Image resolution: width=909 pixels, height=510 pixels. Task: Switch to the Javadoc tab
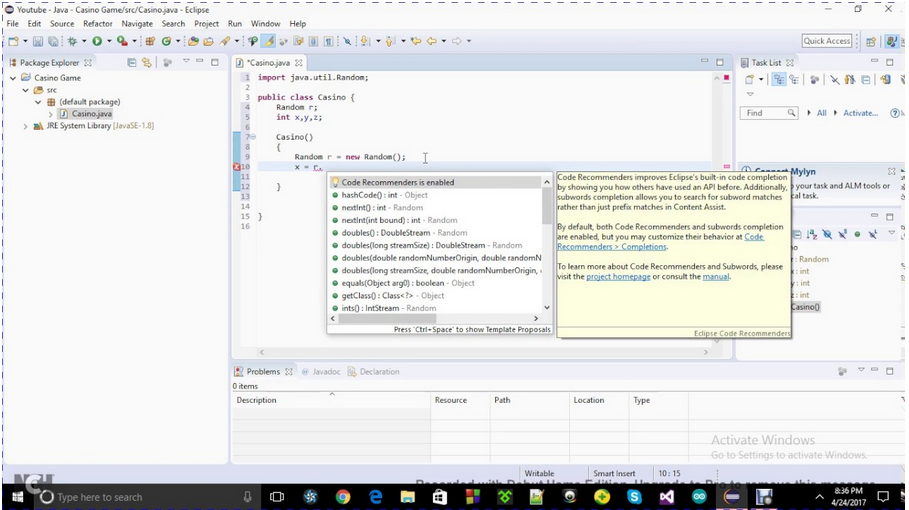pos(326,371)
